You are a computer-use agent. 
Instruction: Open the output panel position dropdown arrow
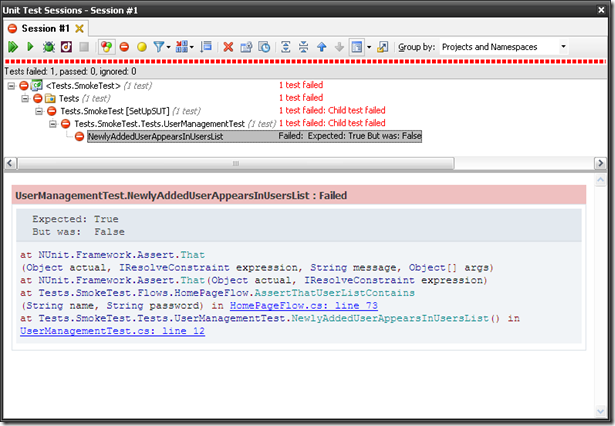tap(369, 47)
